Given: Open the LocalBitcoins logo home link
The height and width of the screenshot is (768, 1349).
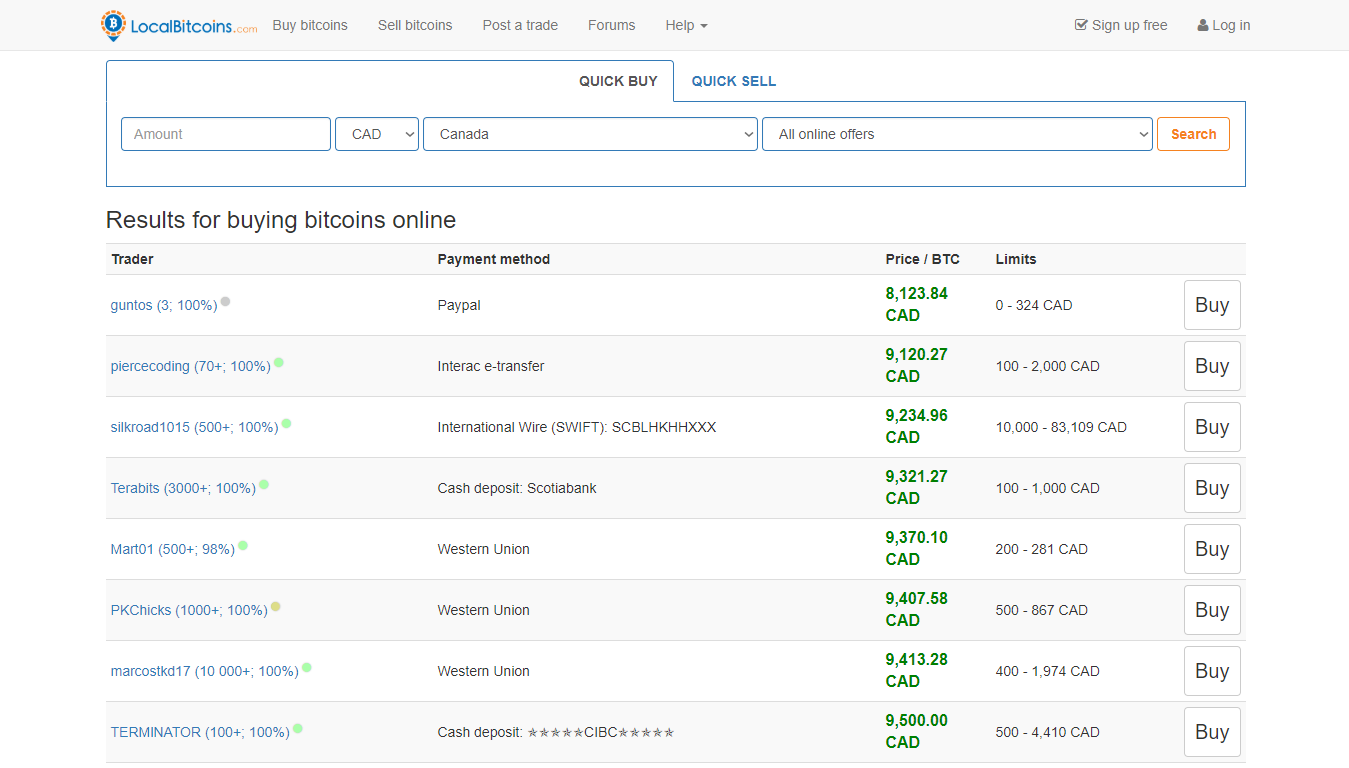Looking at the screenshot, I should pyautogui.click(x=179, y=25).
